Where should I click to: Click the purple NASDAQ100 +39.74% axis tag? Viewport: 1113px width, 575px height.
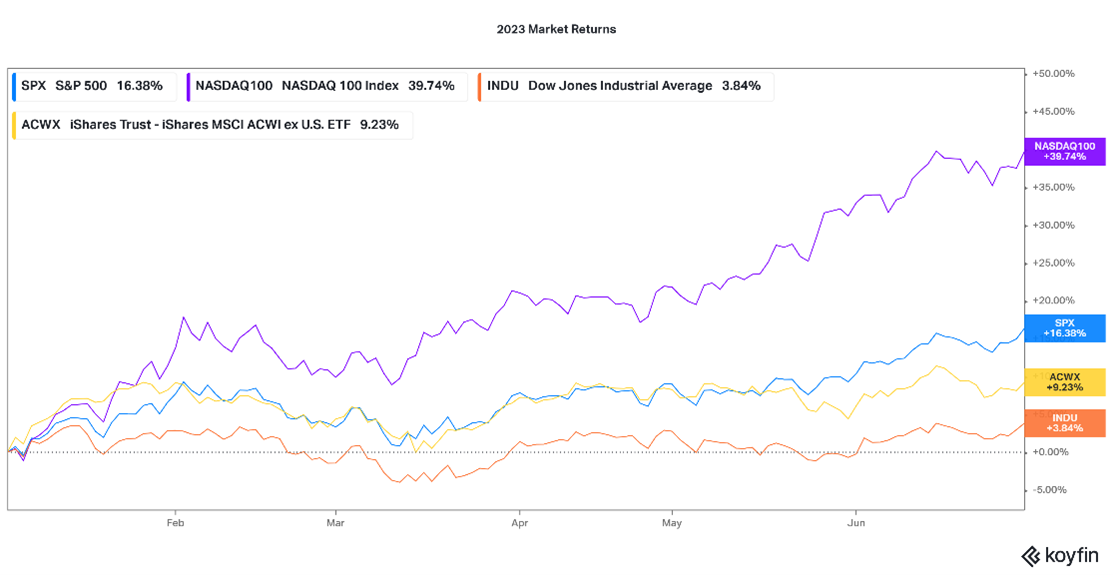1064,151
